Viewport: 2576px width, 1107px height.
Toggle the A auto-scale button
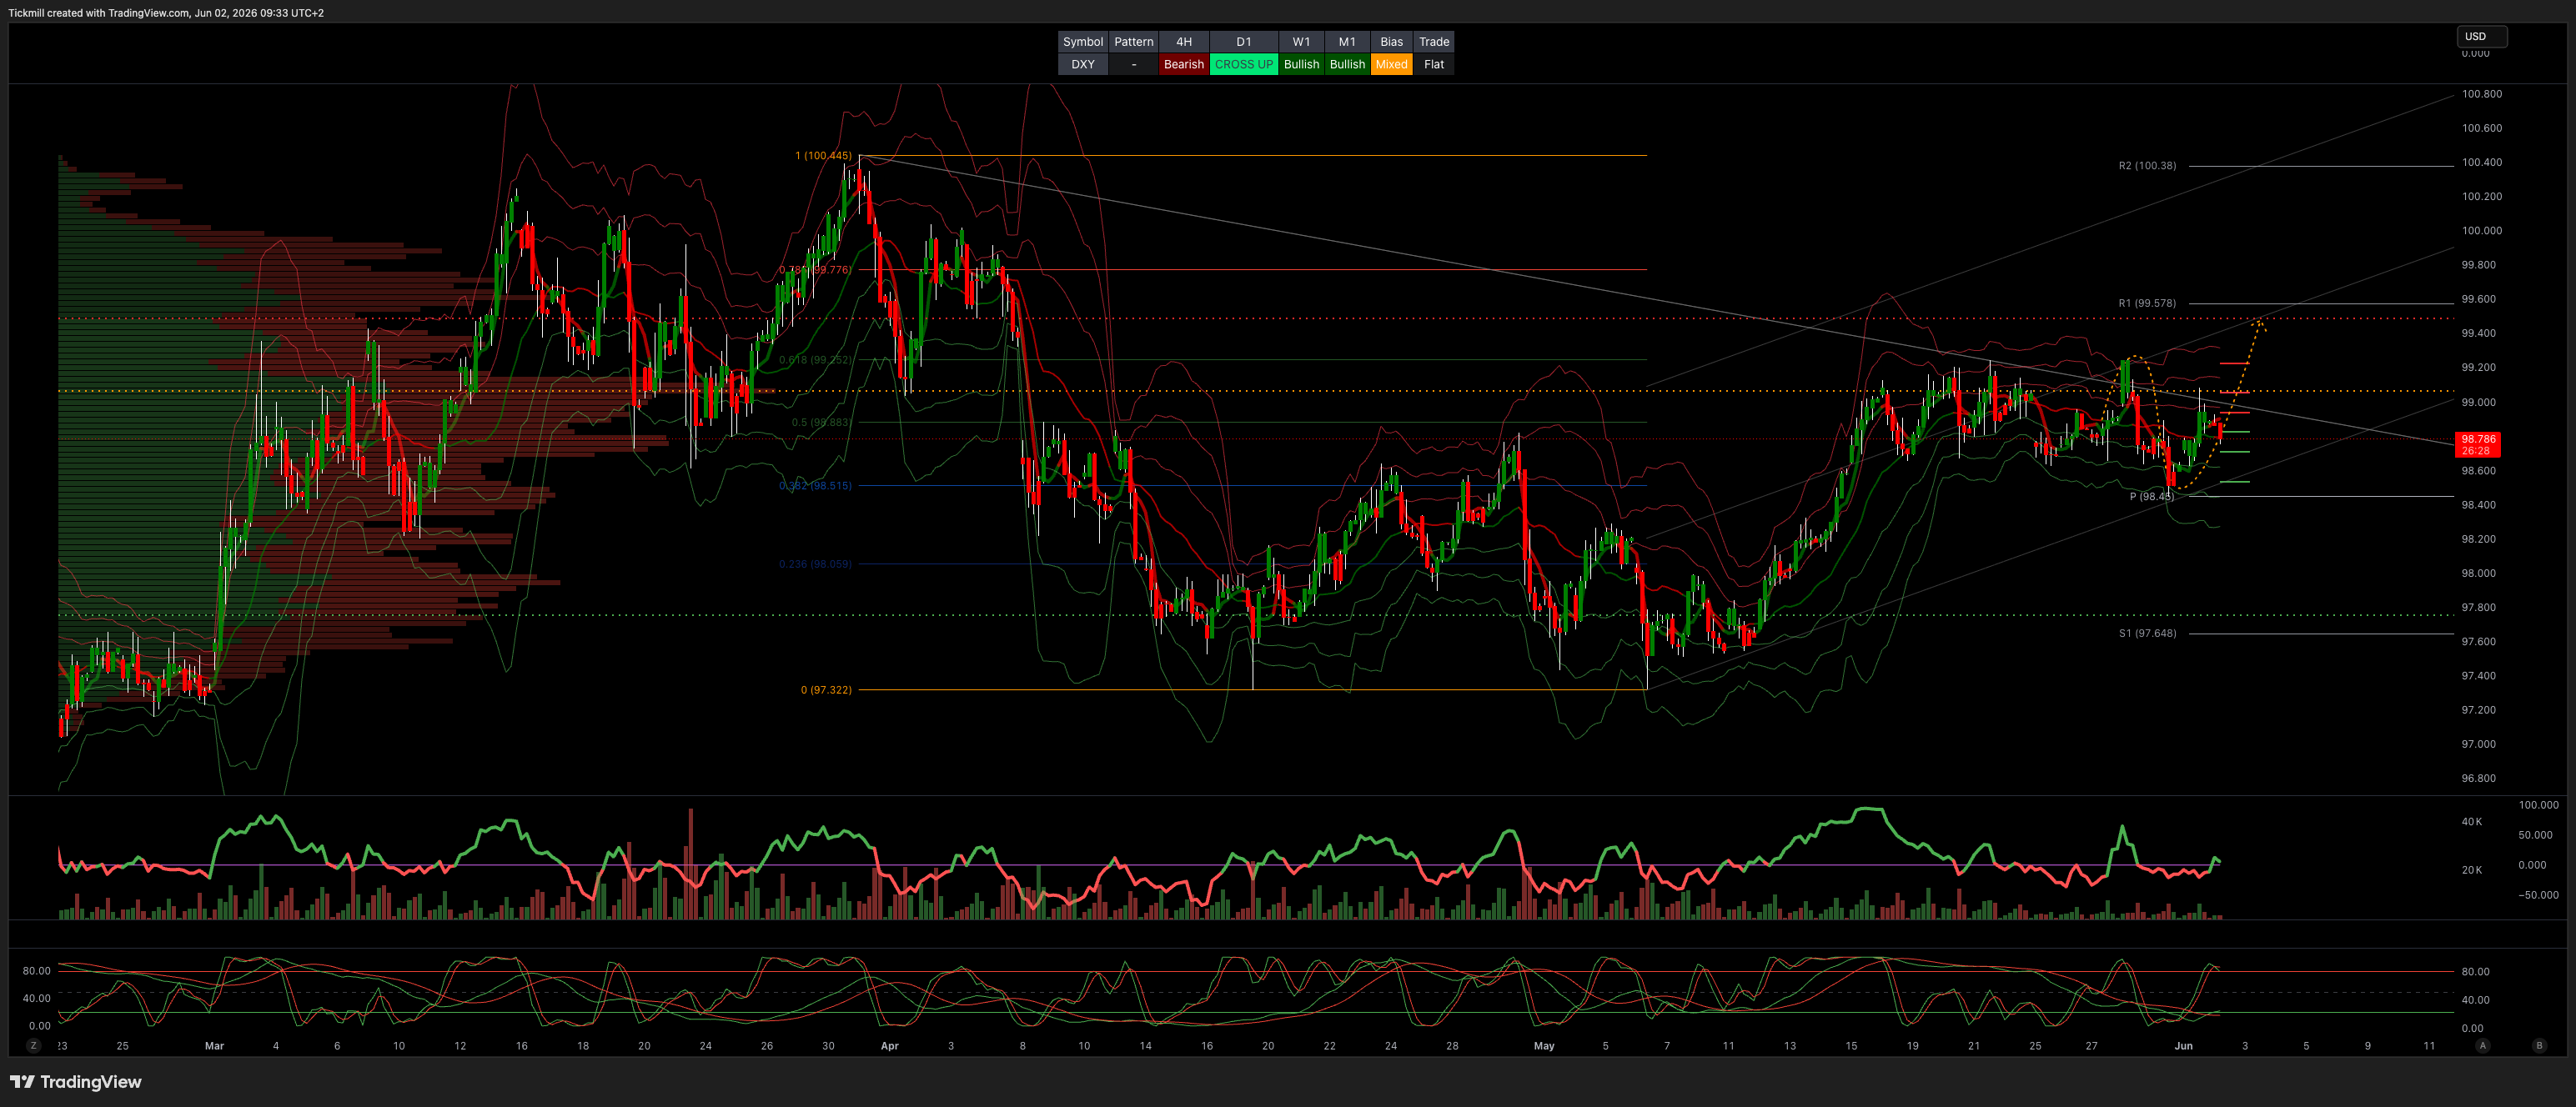point(2482,1045)
